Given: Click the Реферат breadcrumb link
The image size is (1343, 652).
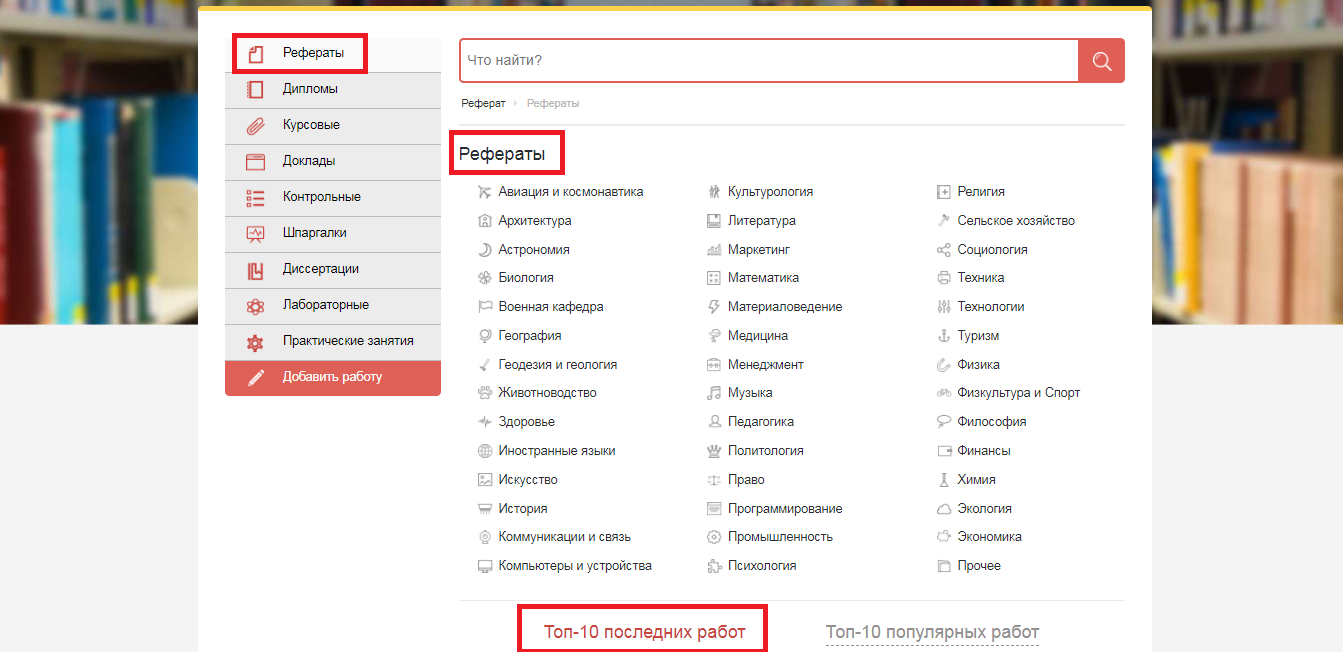Looking at the screenshot, I should tap(482, 103).
